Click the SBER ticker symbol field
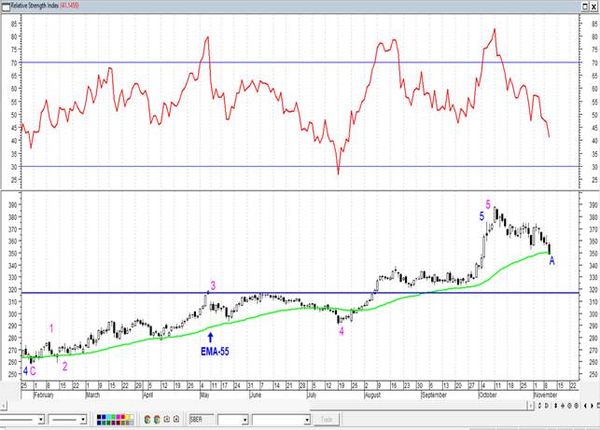 [x=202, y=420]
